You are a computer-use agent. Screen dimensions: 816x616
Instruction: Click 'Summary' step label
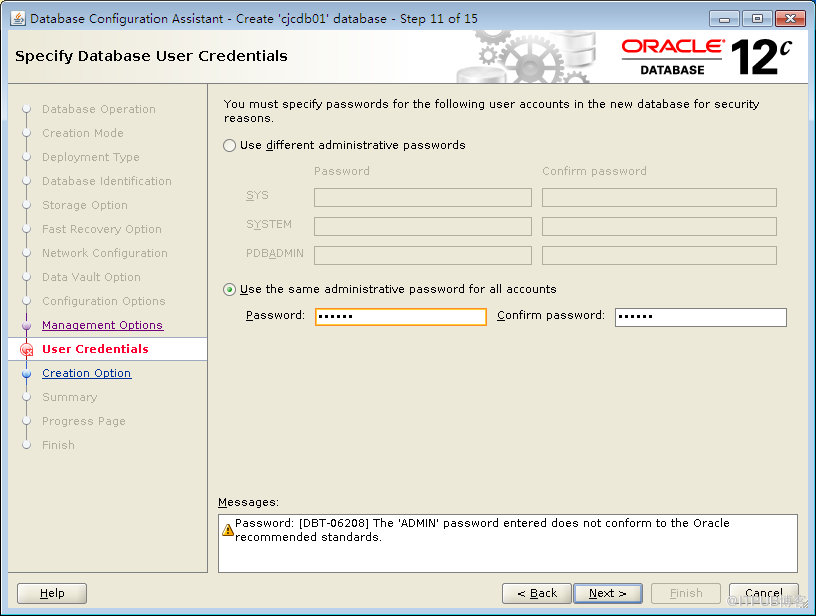[70, 397]
